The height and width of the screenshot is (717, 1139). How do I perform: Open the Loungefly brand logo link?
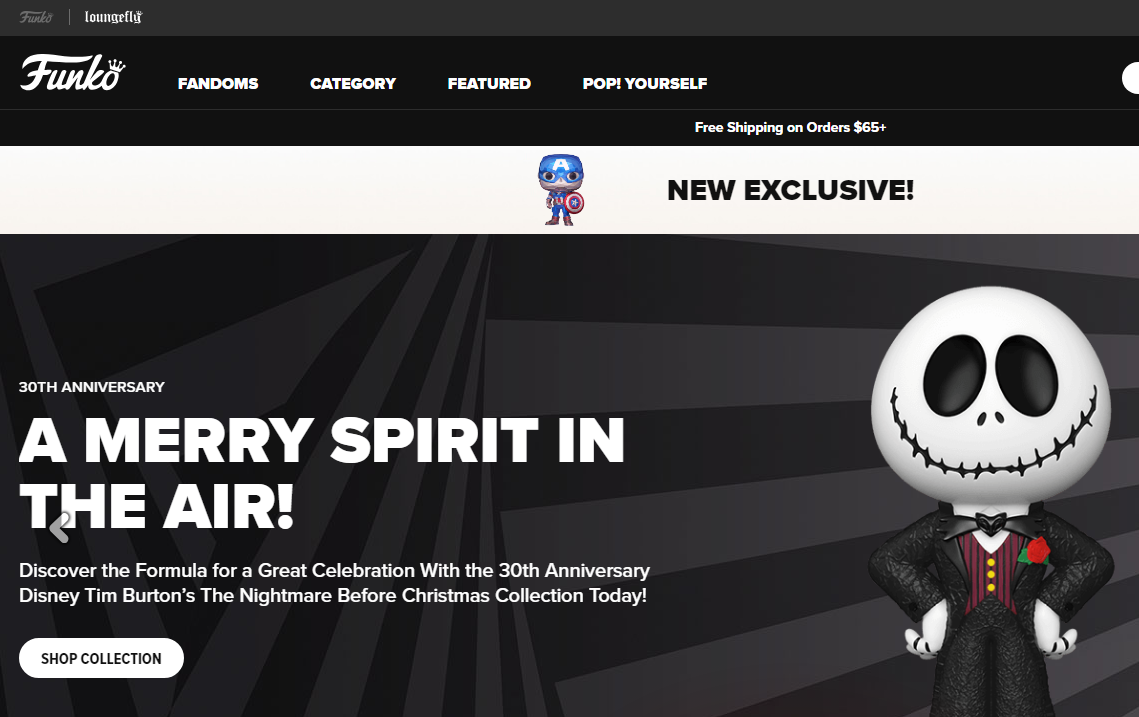tap(113, 17)
